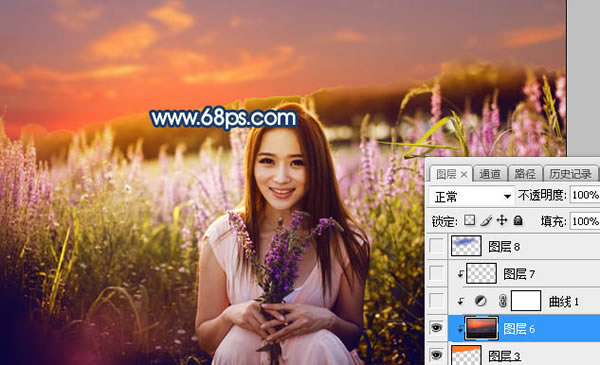Select the 图层 8 thumbnail
This screenshot has width=600, height=365.
(x=466, y=246)
